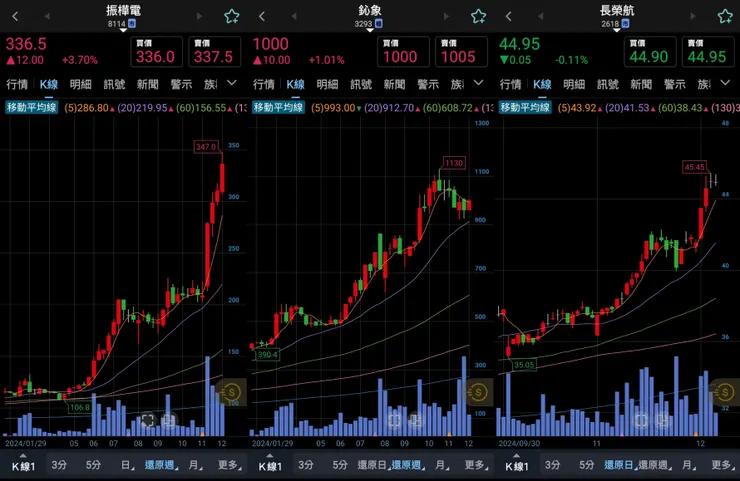
Task: Expand 振樺電 chart to fullscreen
Action: [148, 420]
